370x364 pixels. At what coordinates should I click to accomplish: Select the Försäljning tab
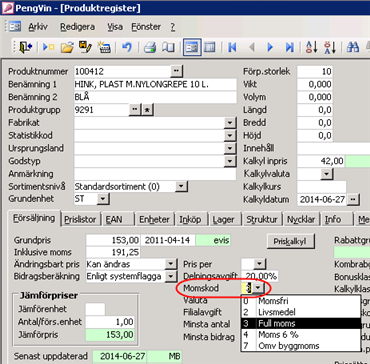tap(34, 218)
